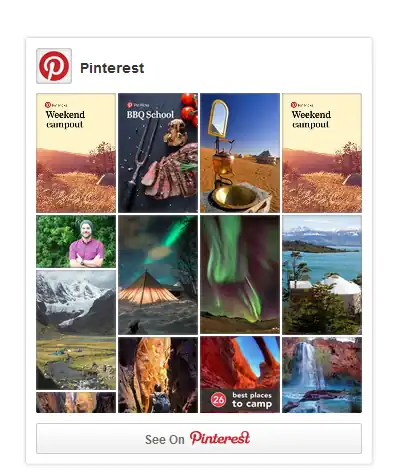Viewport: 416px width, 475px height.
Task: Open the lit tent under aurora pin
Action: point(158,275)
